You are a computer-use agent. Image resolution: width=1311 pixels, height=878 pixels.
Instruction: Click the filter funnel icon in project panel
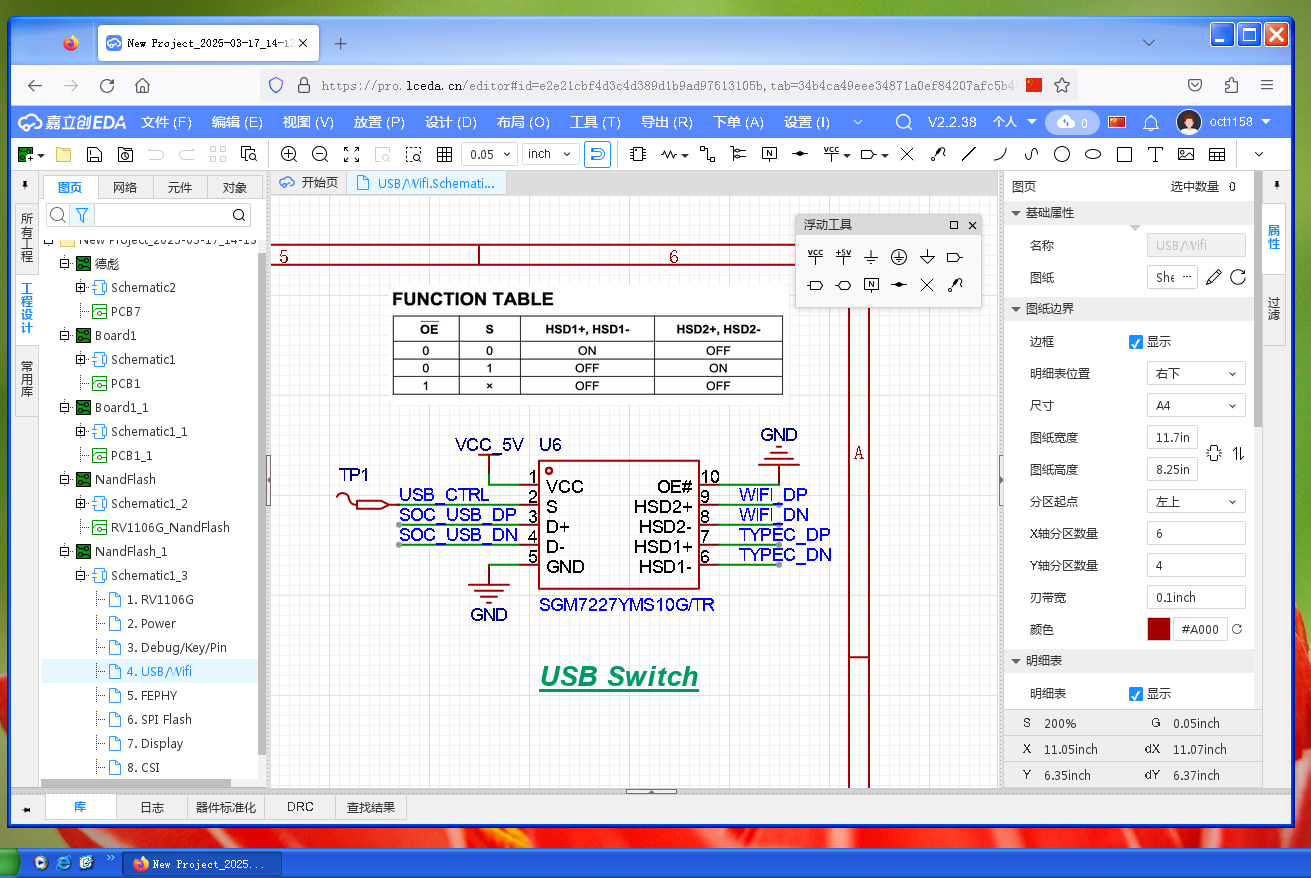(x=82, y=215)
